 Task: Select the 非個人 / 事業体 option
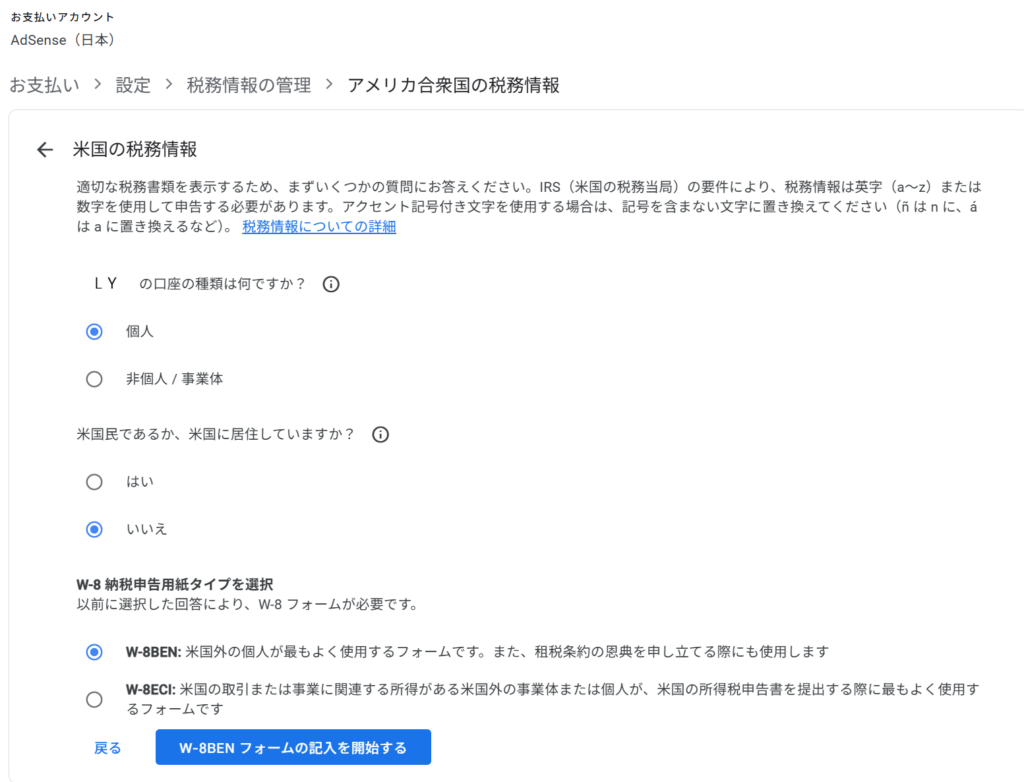(x=94, y=379)
